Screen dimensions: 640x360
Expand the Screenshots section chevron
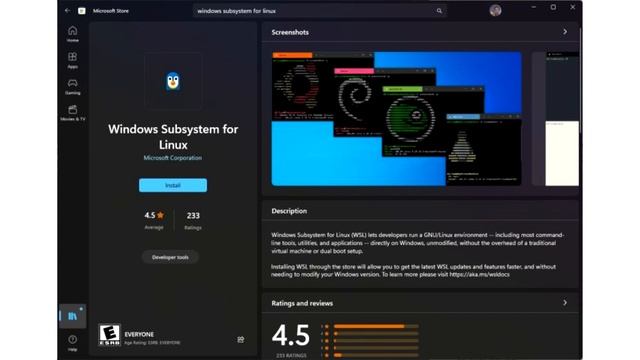tap(565, 32)
